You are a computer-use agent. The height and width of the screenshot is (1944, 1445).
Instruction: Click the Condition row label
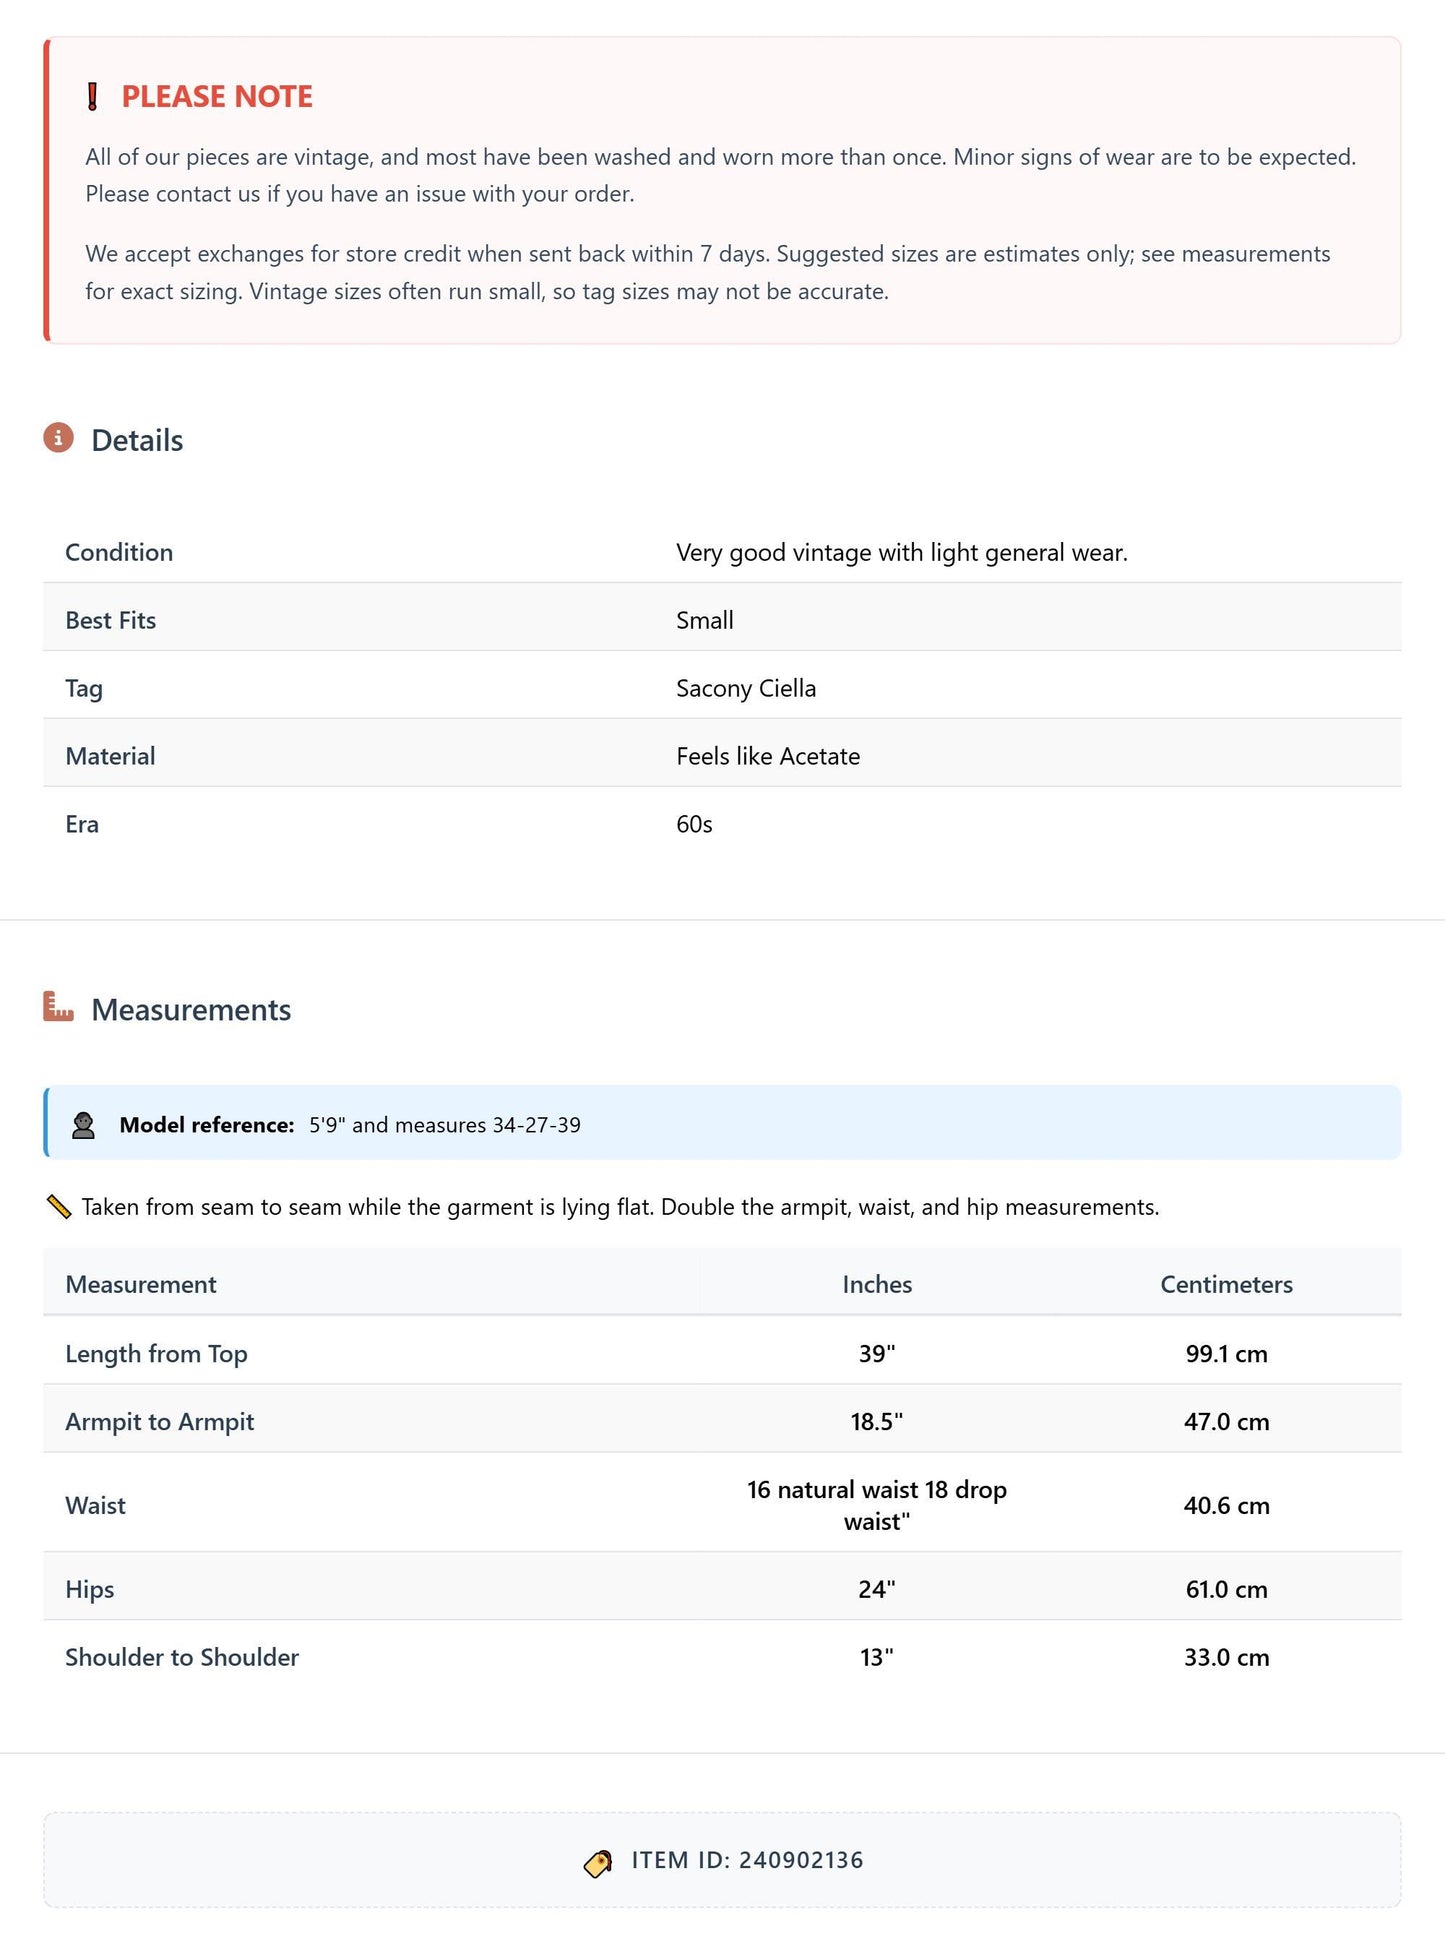coord(119,552)
